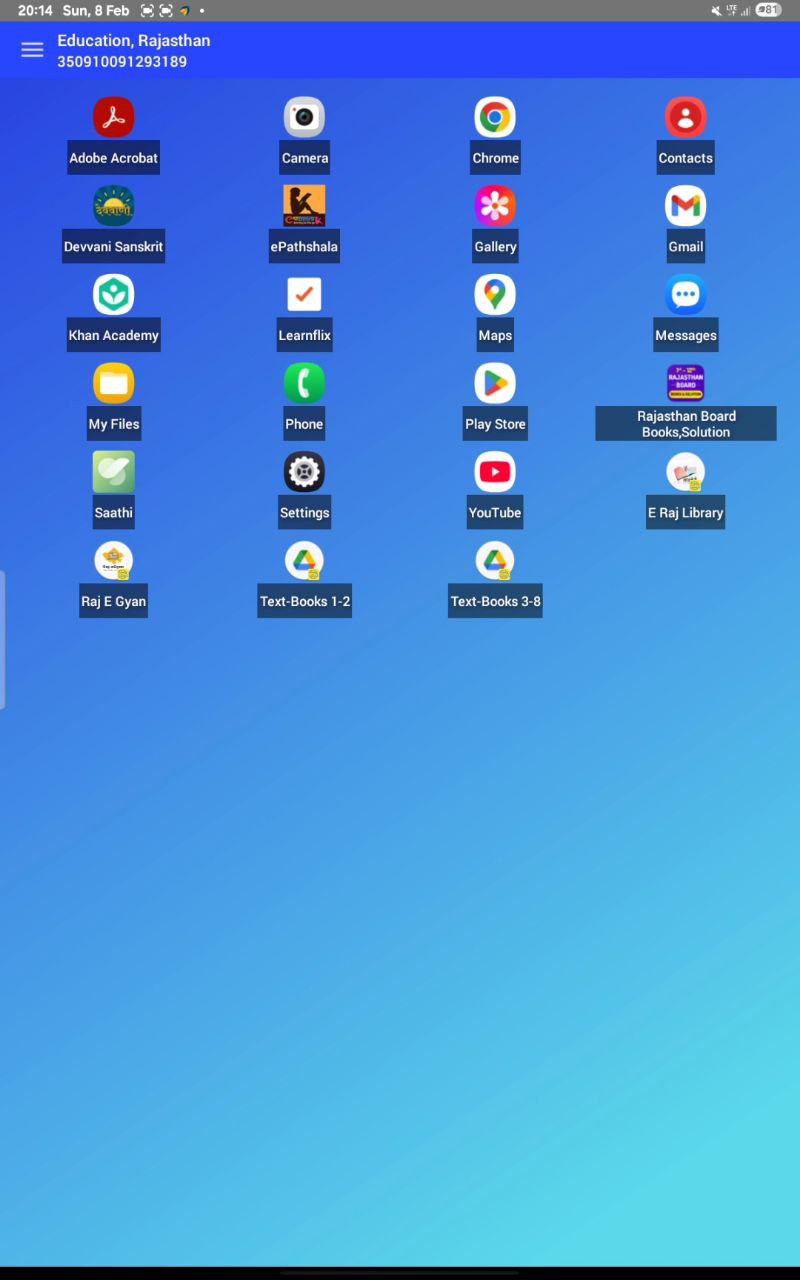
Task: Open the Saathi app
Action: [x=113, y=471]
